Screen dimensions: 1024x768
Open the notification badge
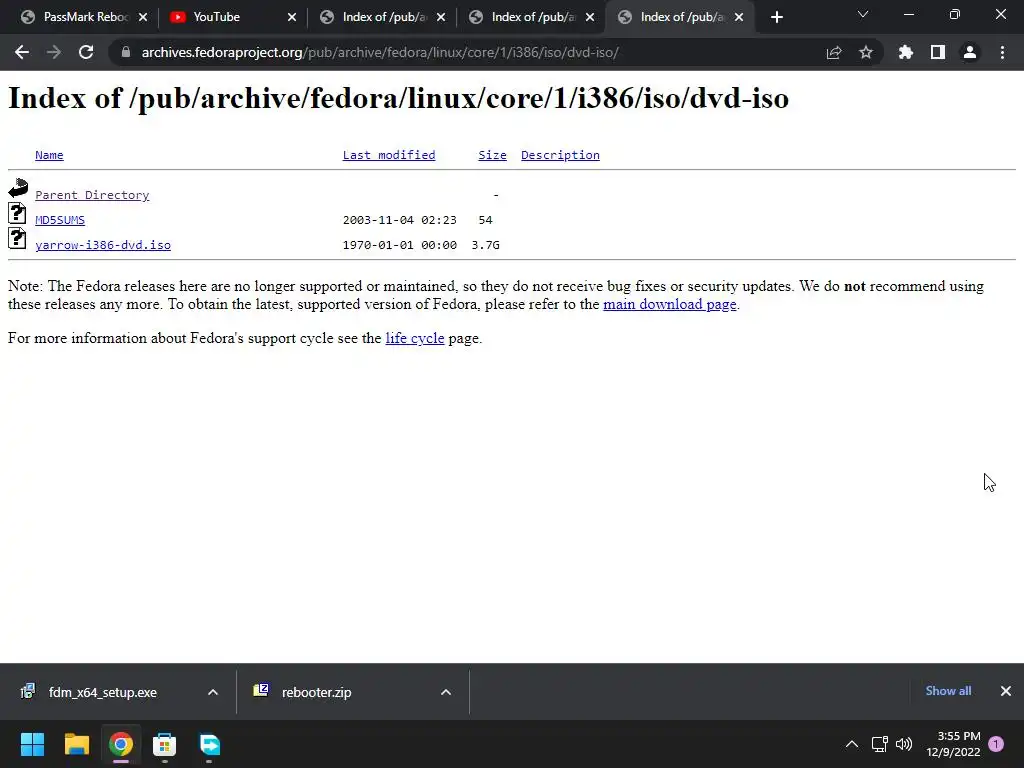pyautogui.click(x=996, y=744)
